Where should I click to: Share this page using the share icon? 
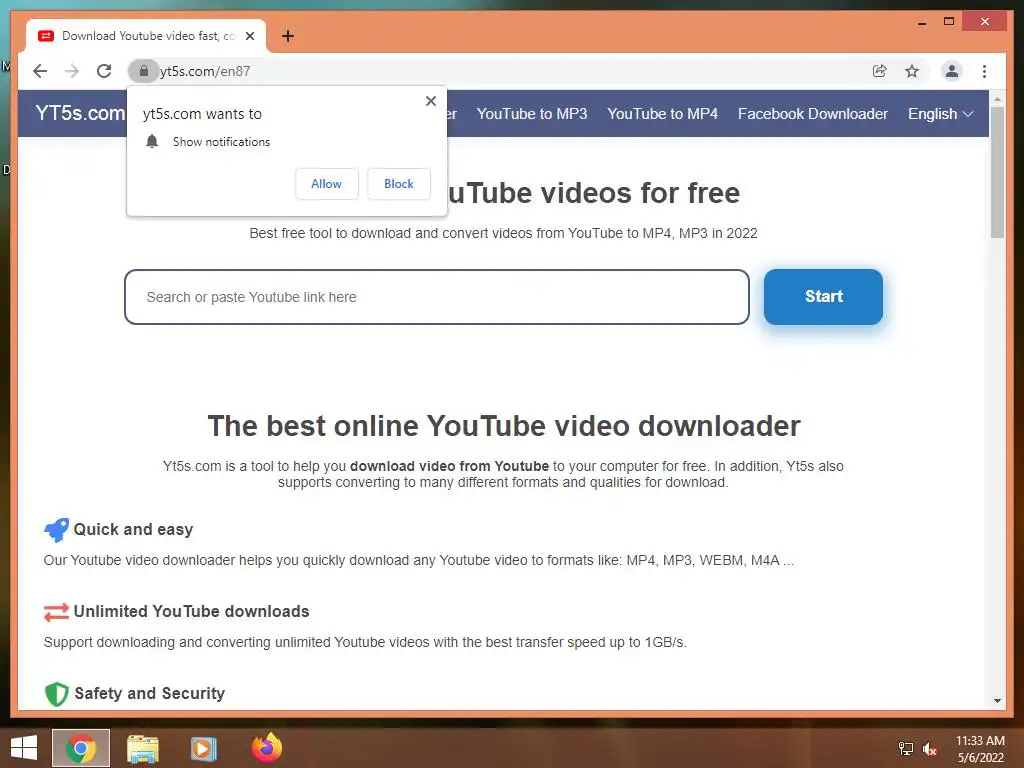point(880,71)
